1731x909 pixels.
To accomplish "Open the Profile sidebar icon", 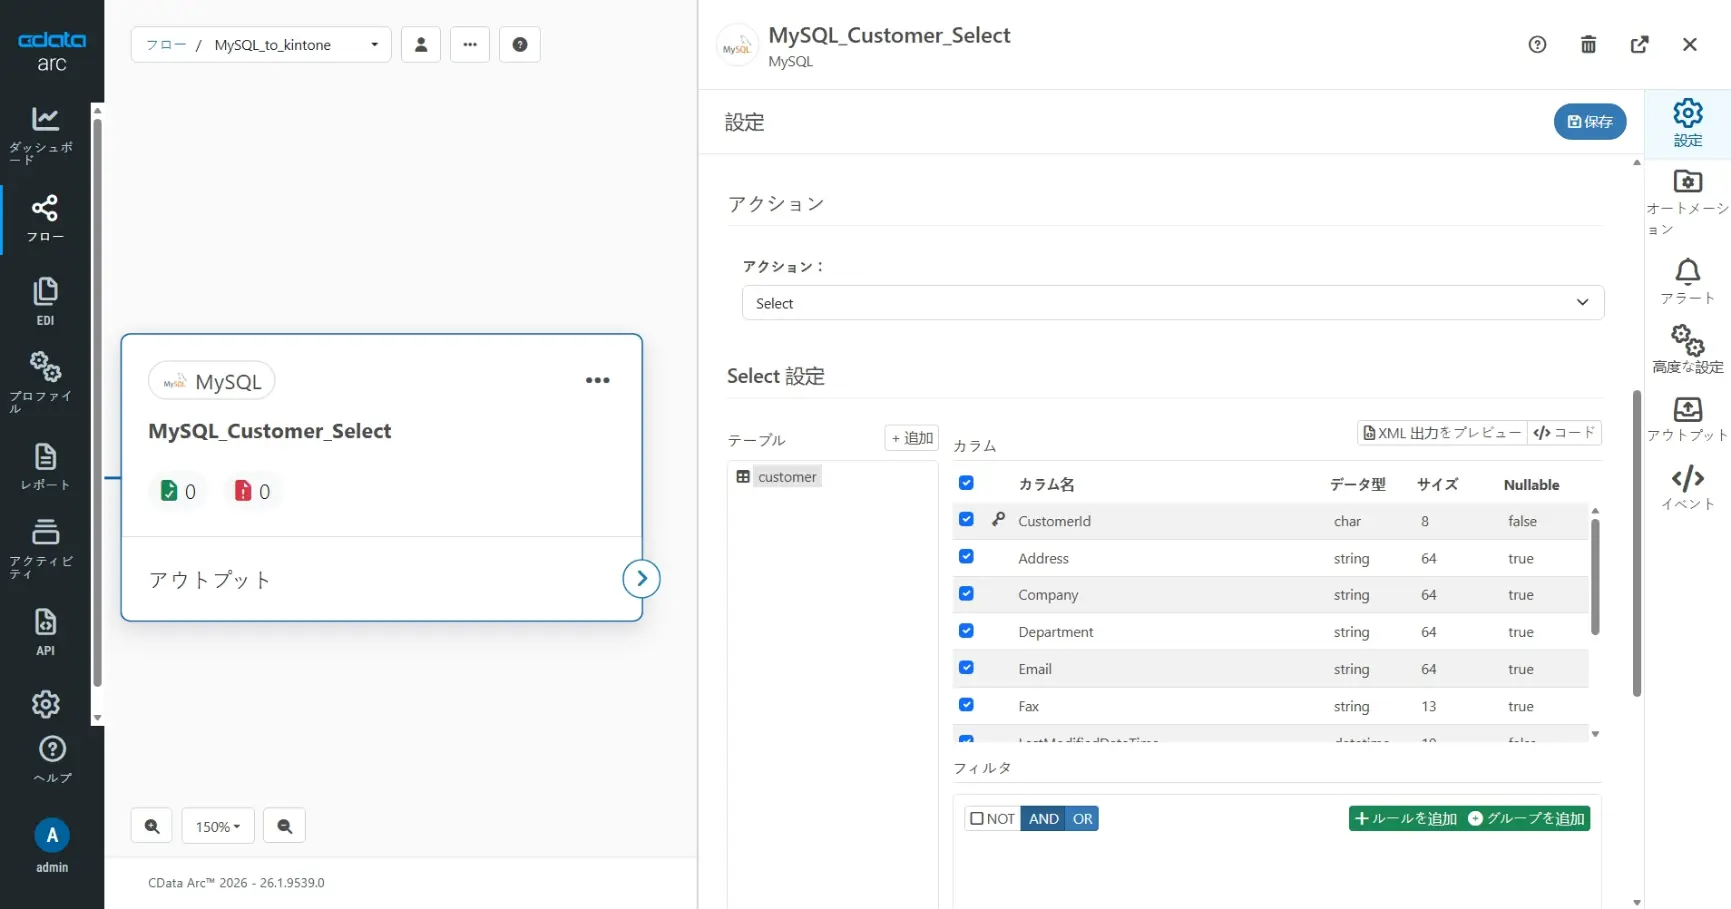I will click(x=44, y=380).
